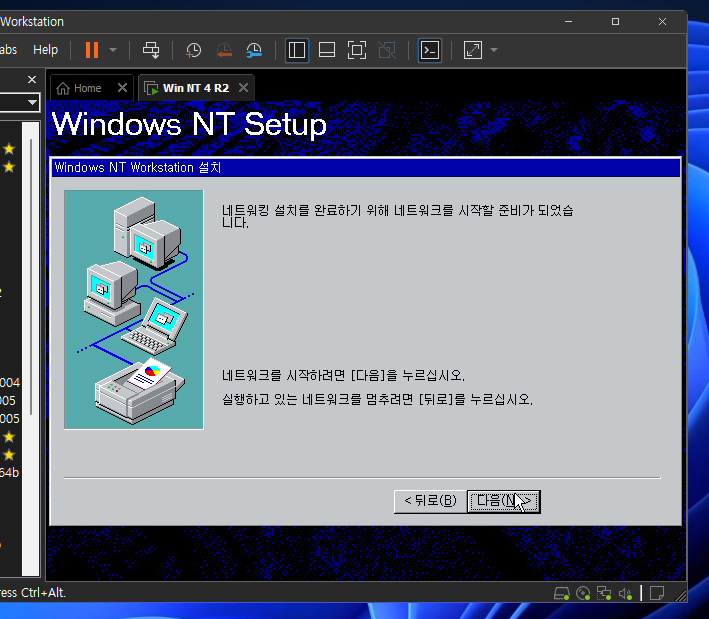Click the sound card status icon
709x619 pixels.
tap(625, 593)
